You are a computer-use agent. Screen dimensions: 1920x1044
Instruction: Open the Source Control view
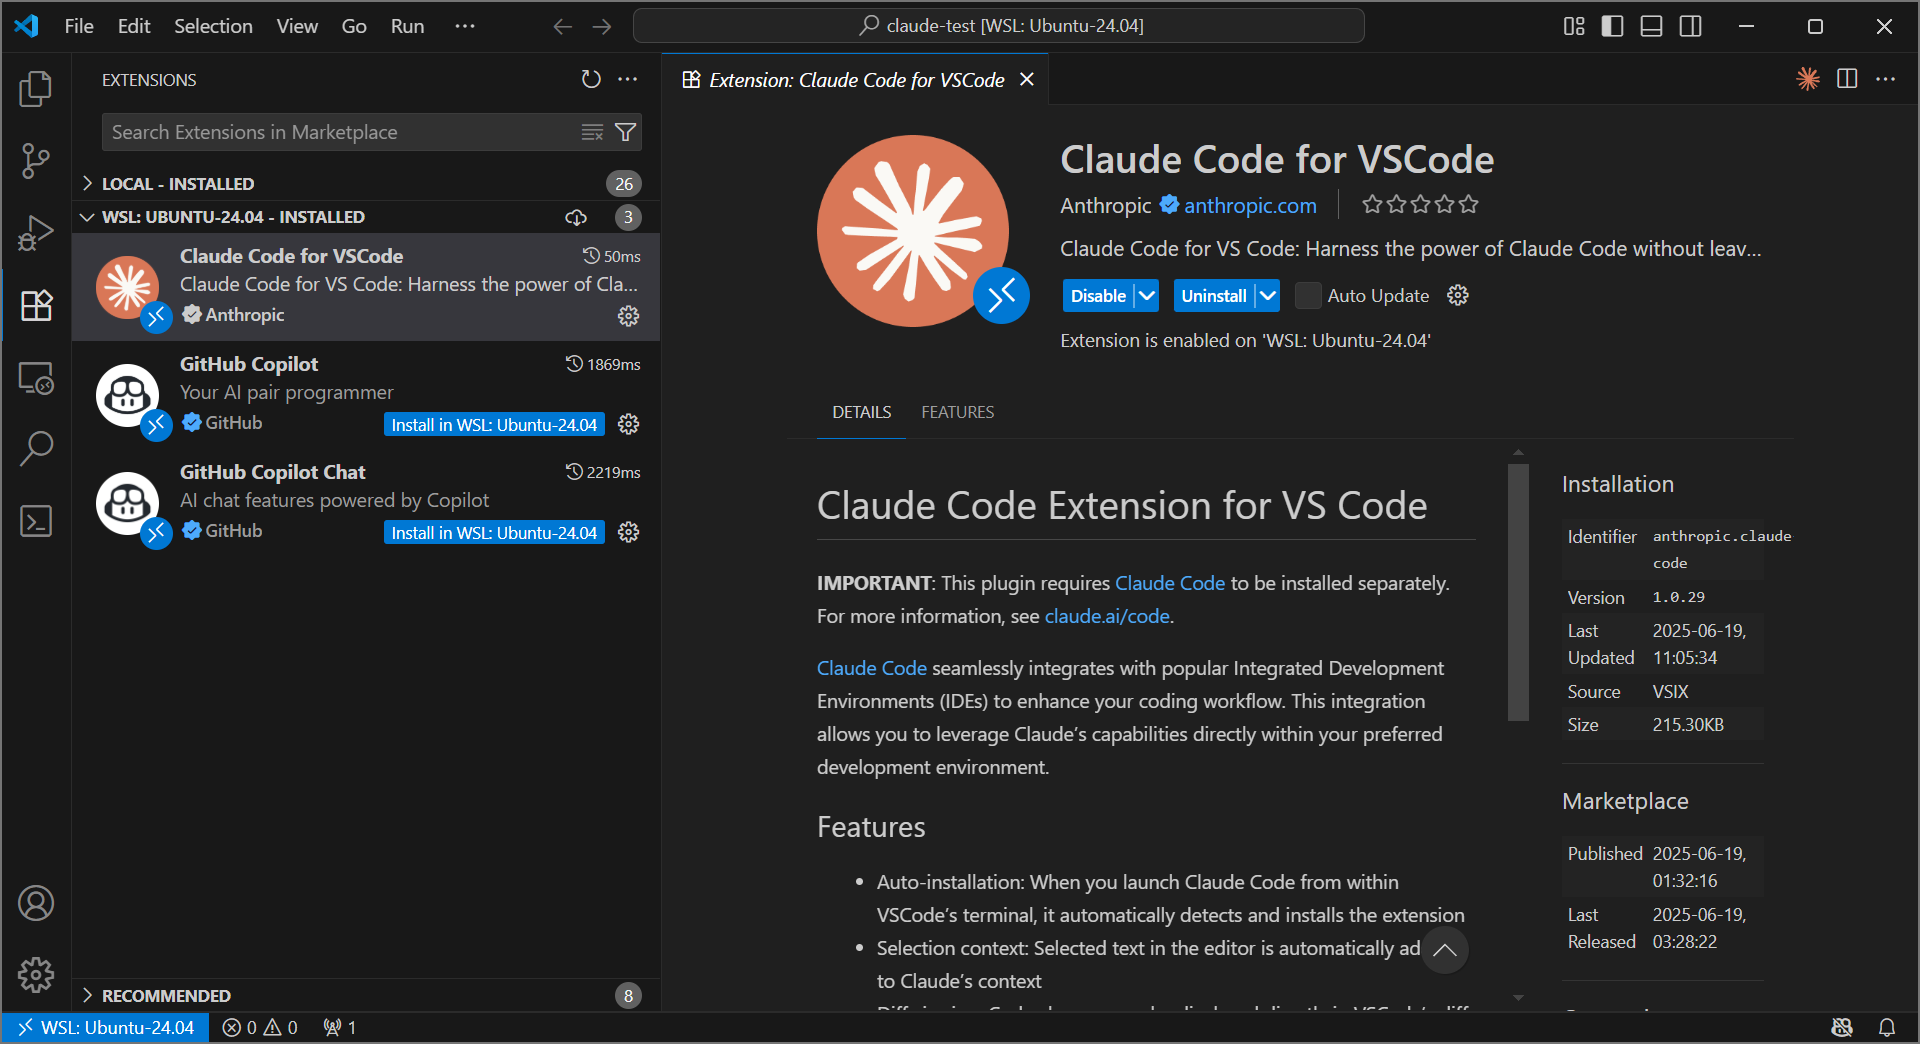tap(36, 161)
